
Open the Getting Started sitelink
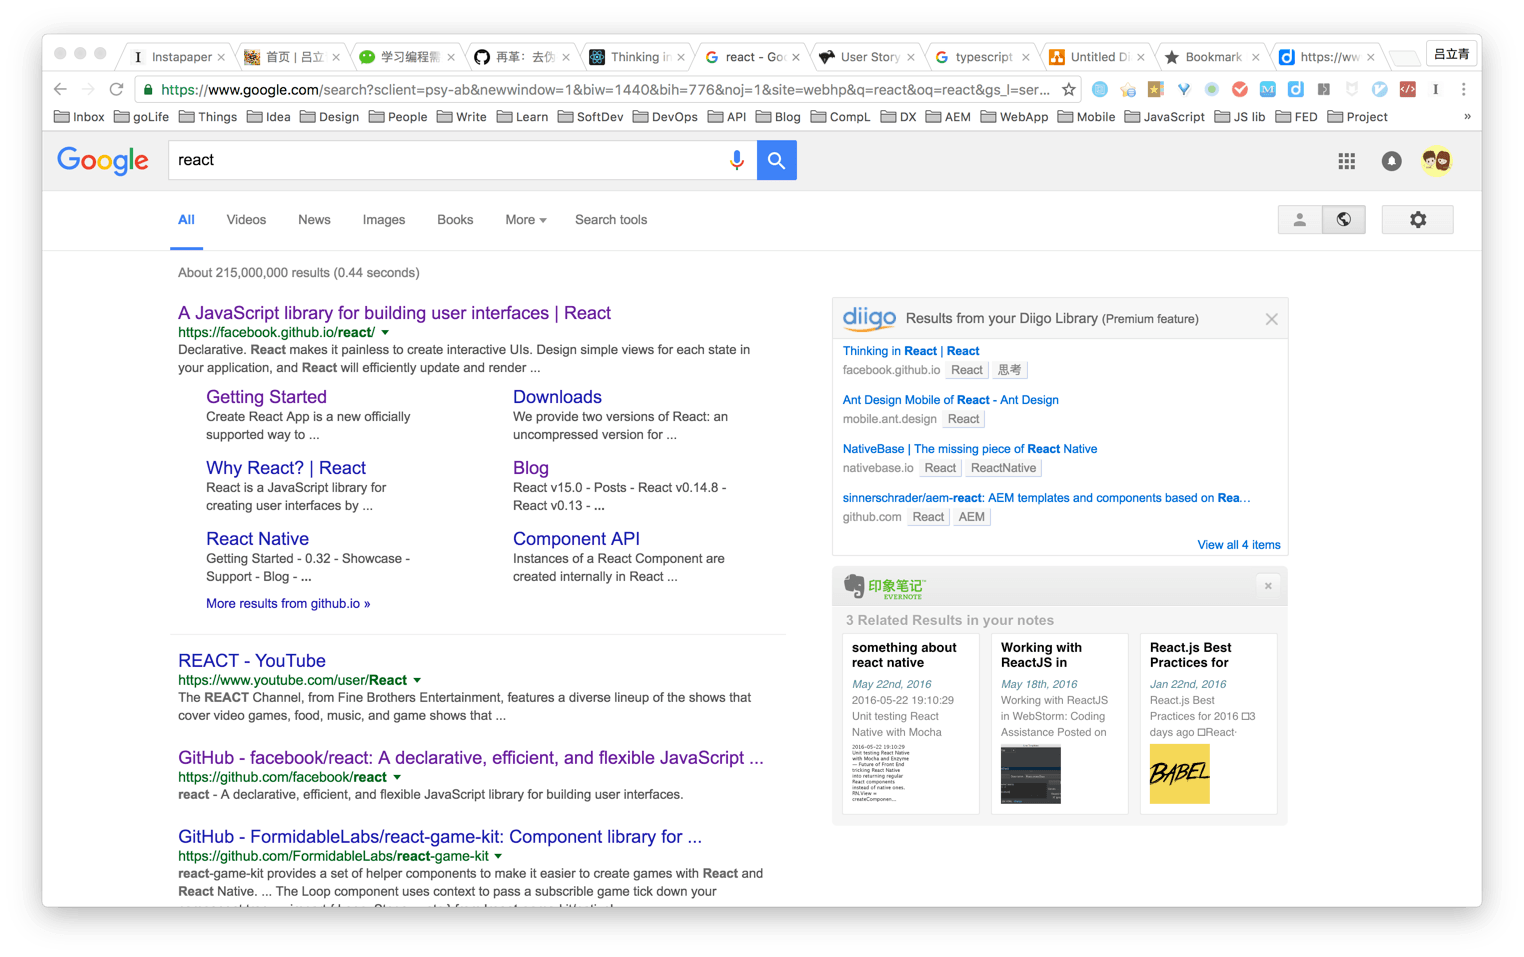tap(266, 397)
